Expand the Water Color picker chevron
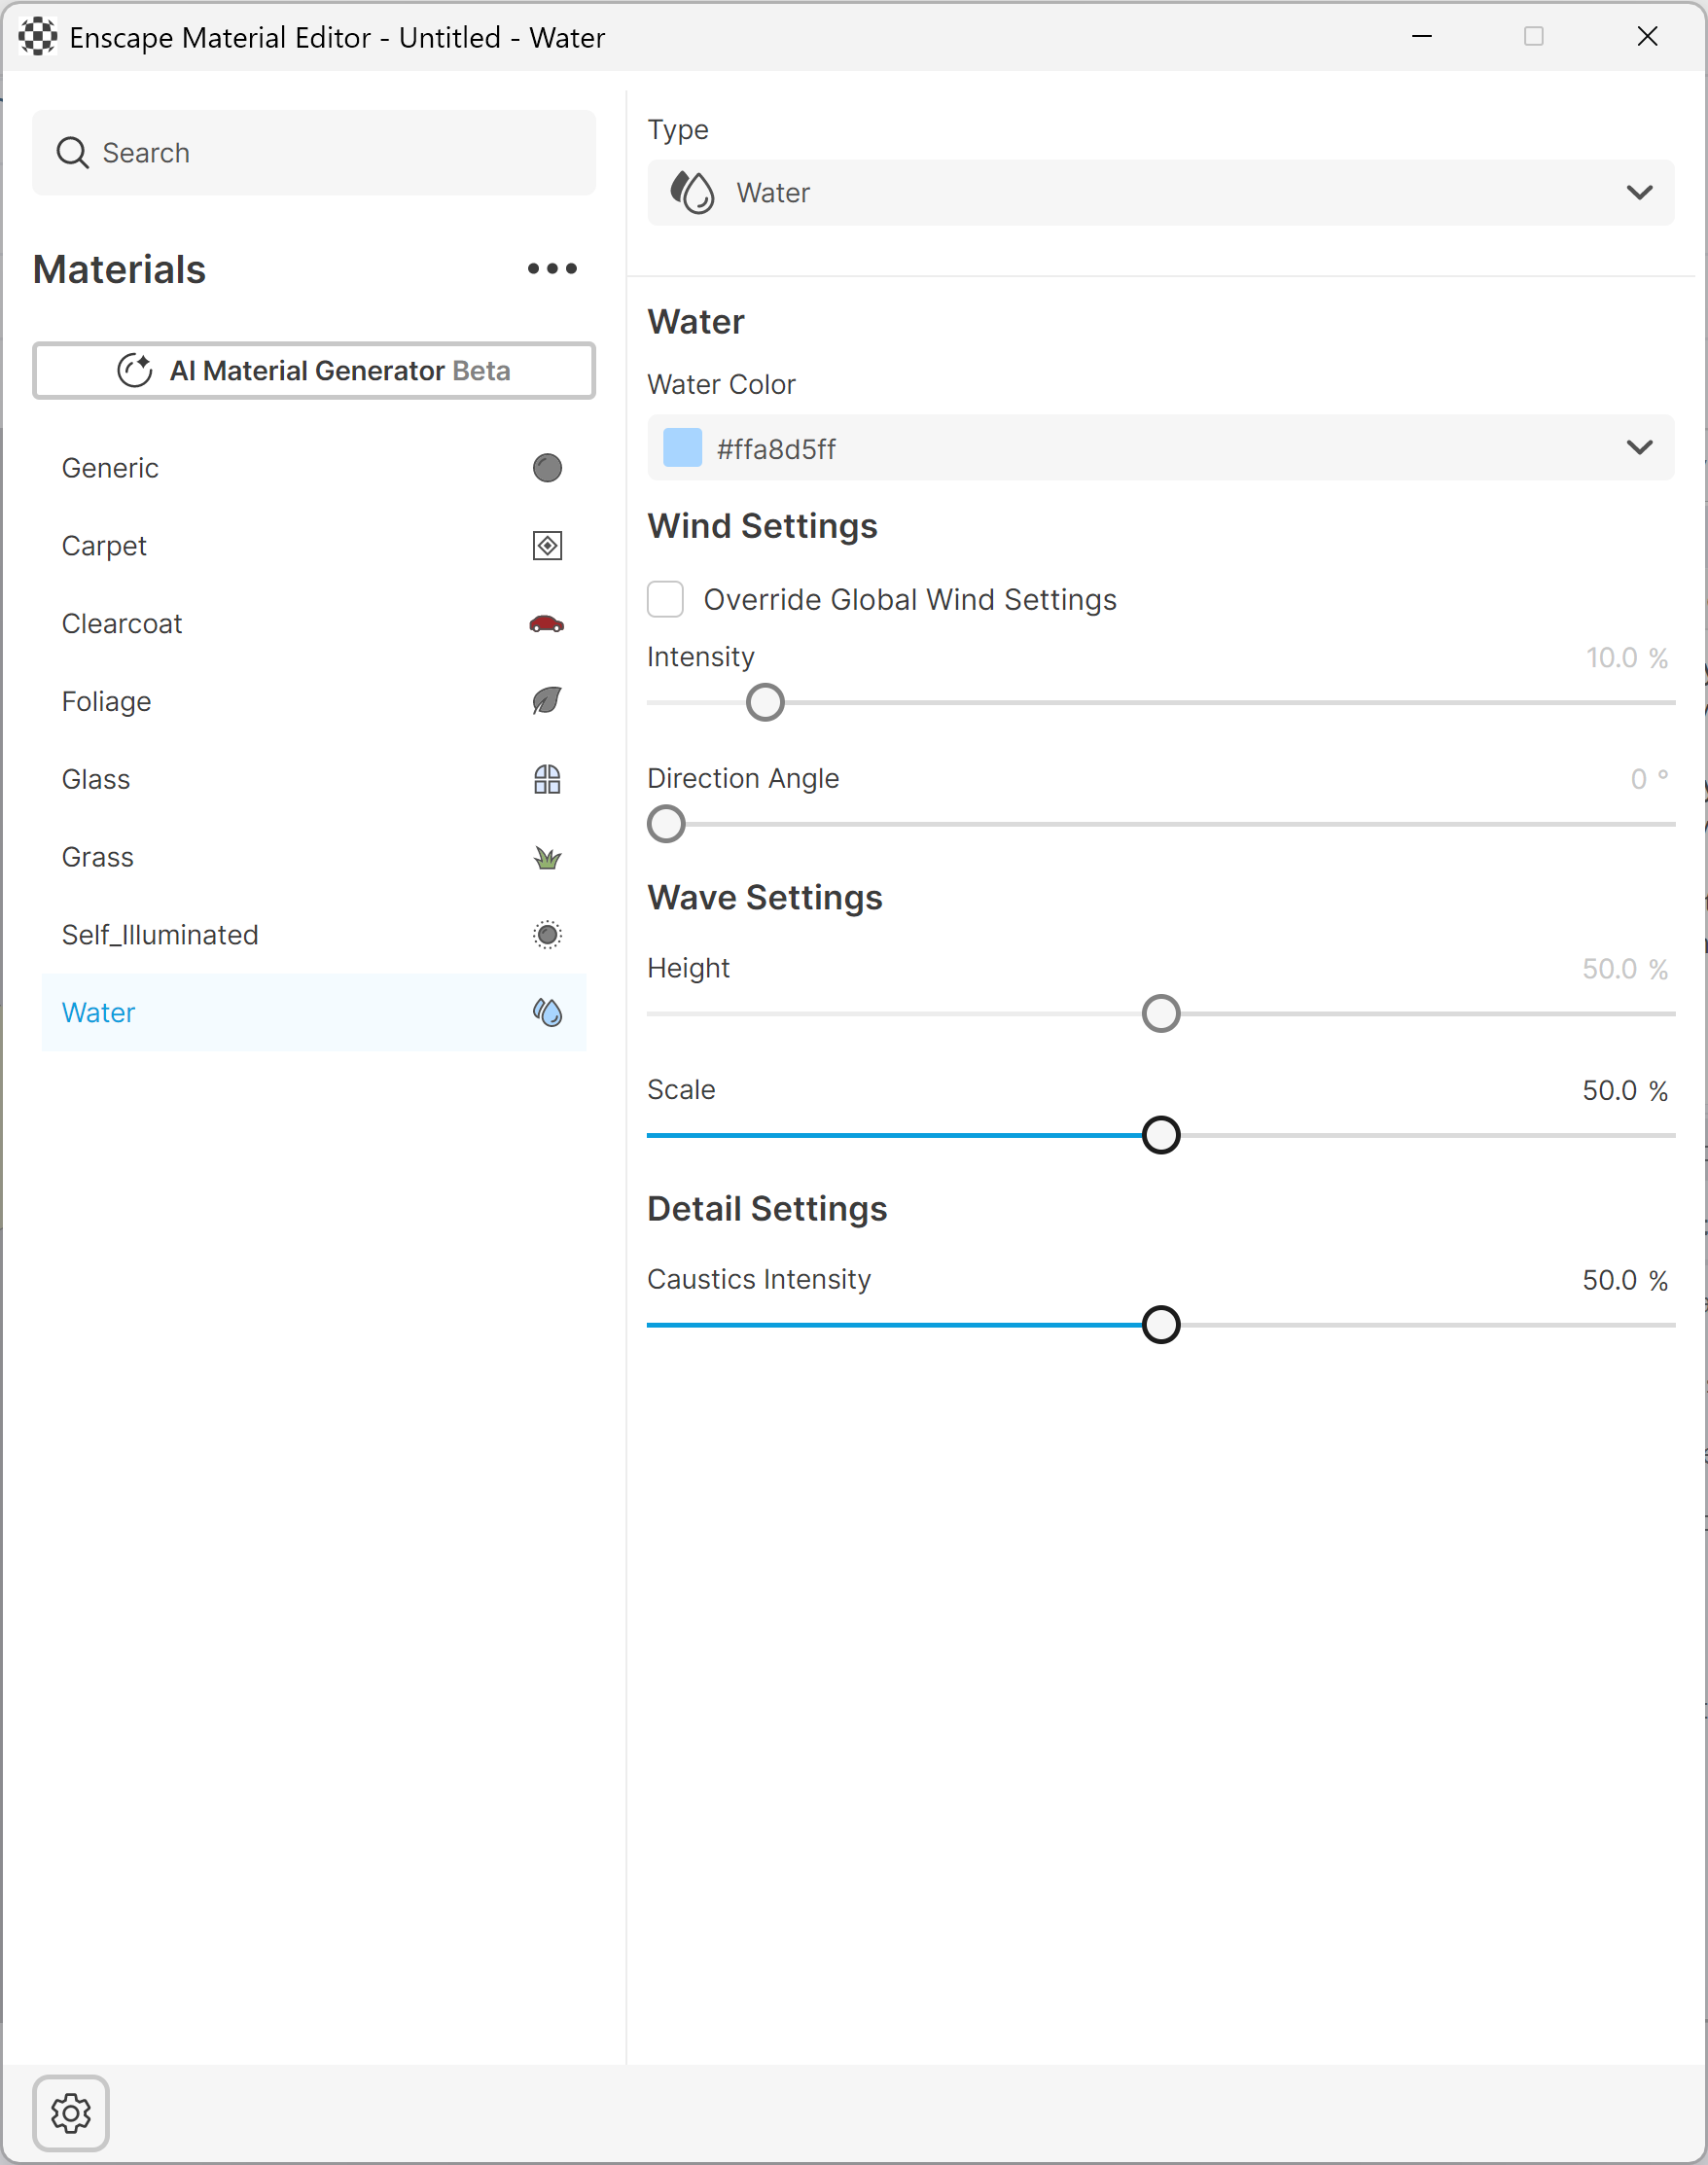Viewport: 1708px width, 2165px height. pos(1639,447)
